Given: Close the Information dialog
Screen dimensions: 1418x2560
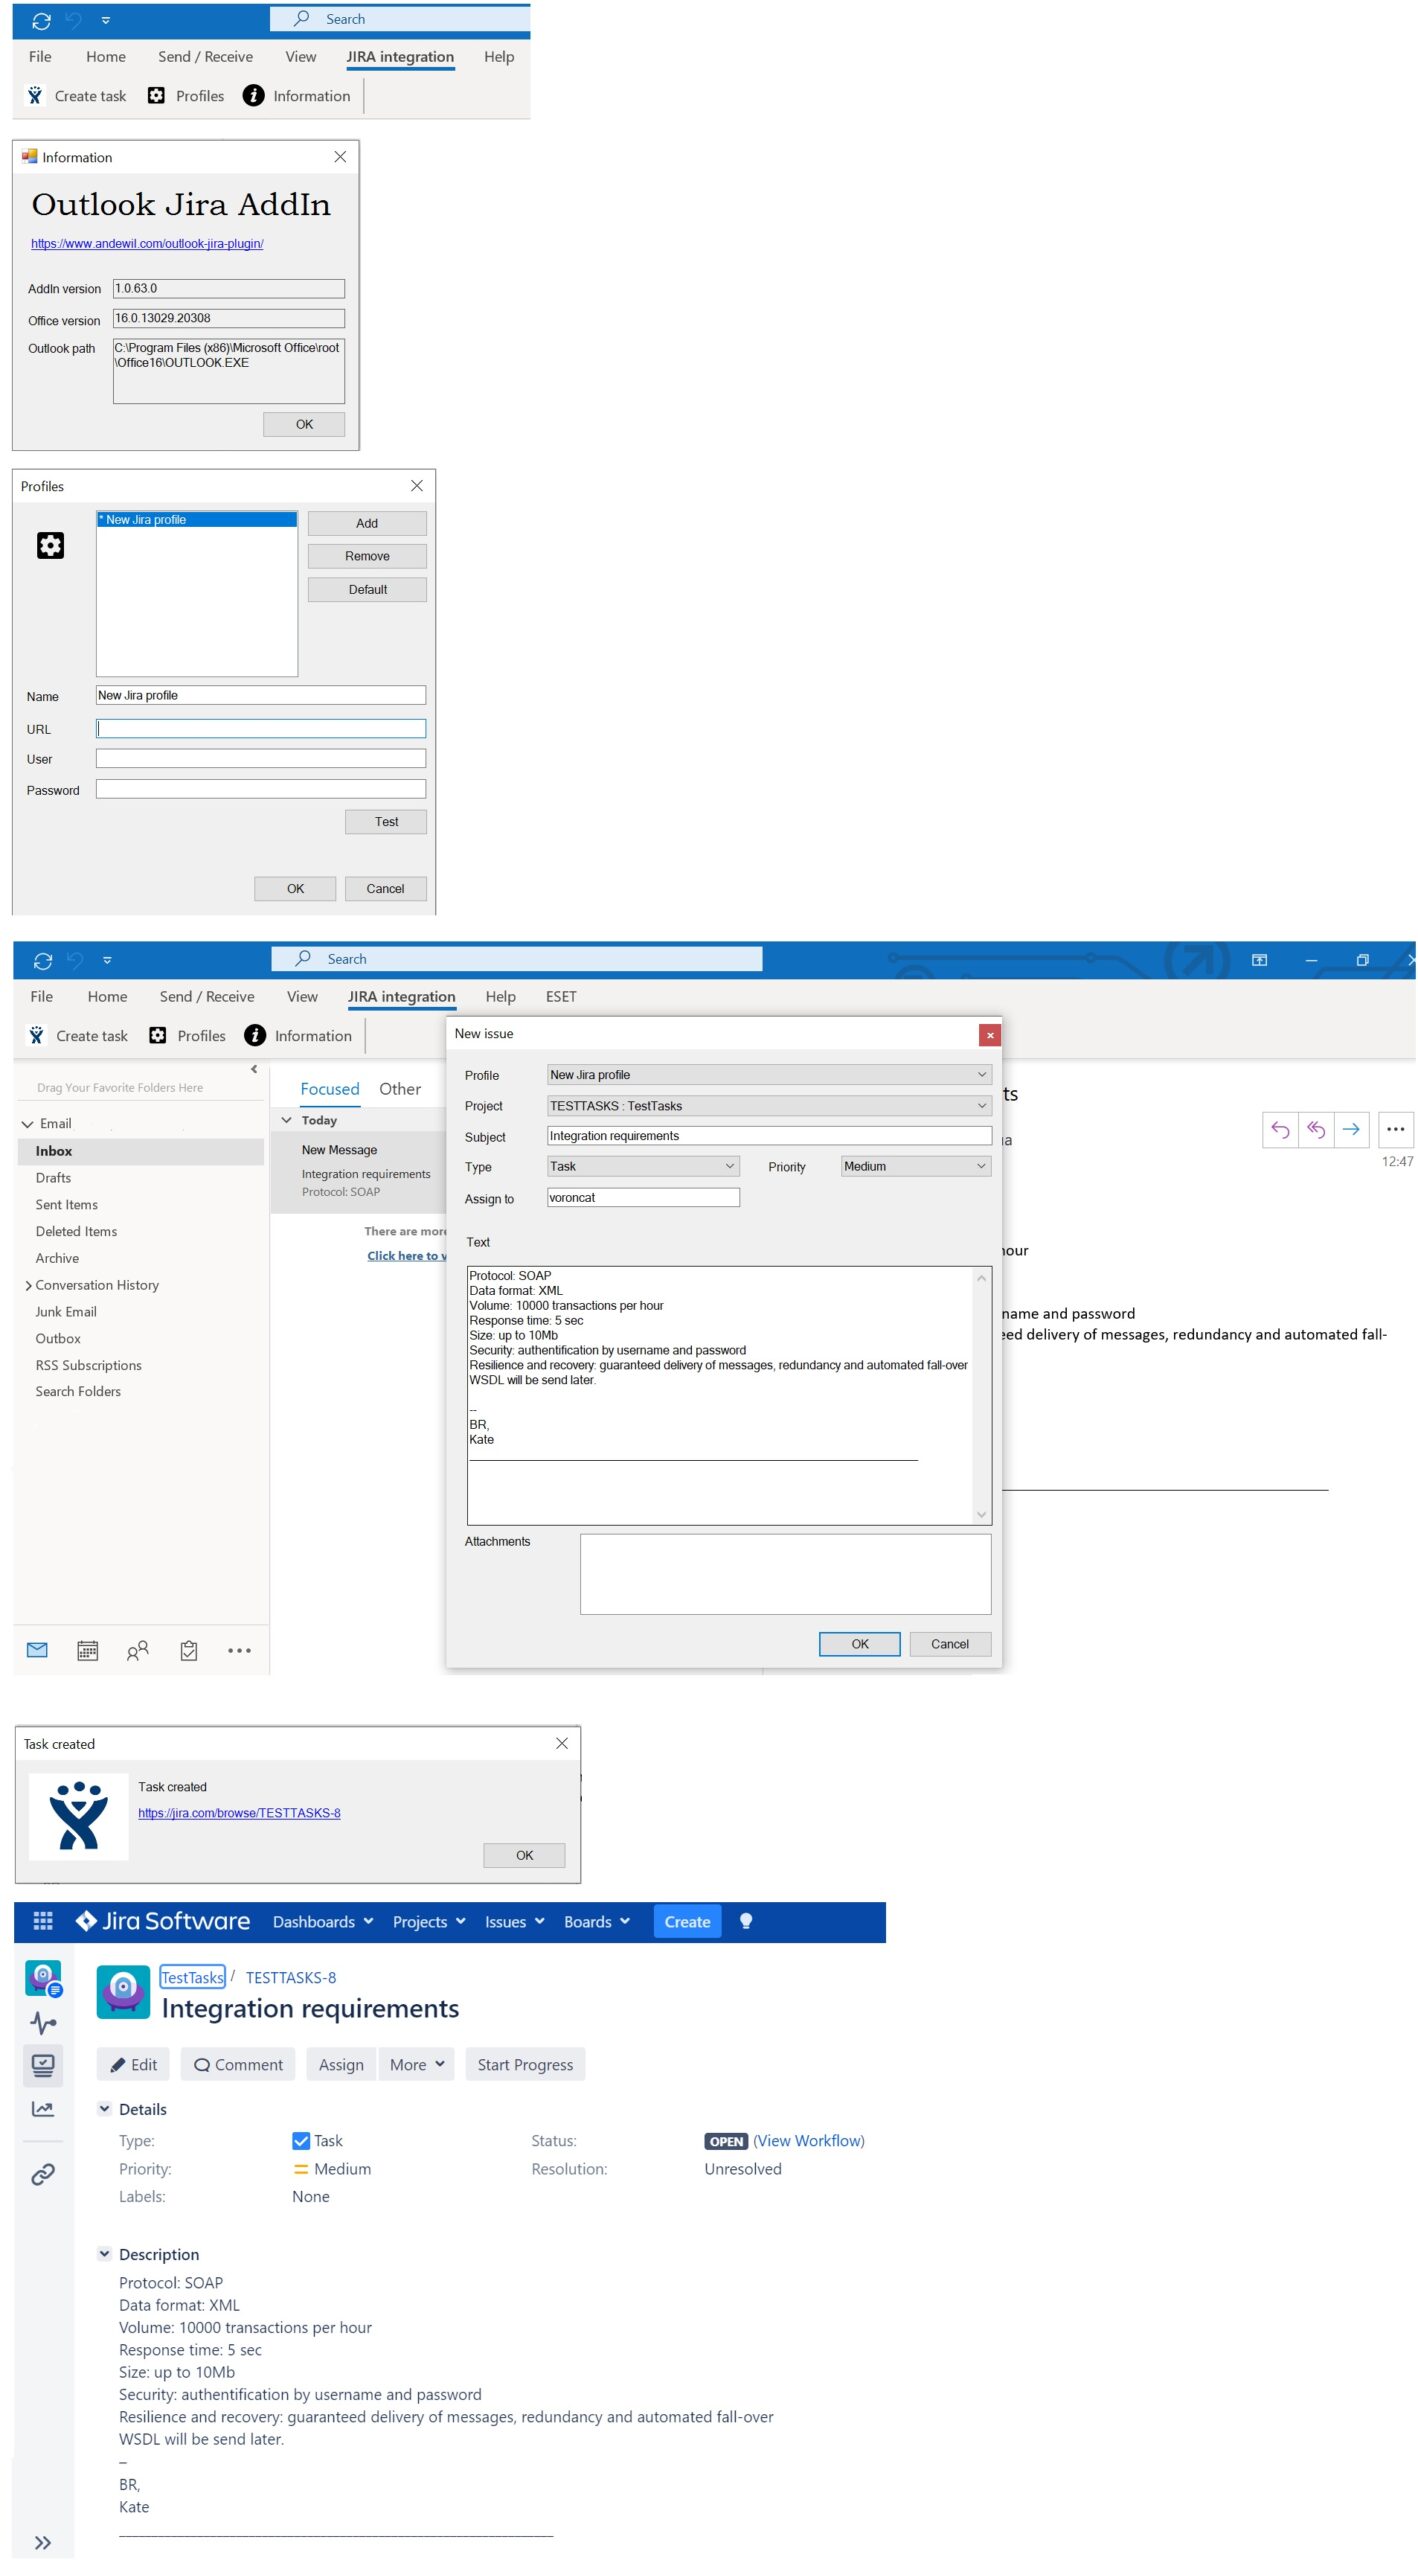Looking at the screenshot, I should 340,157.
